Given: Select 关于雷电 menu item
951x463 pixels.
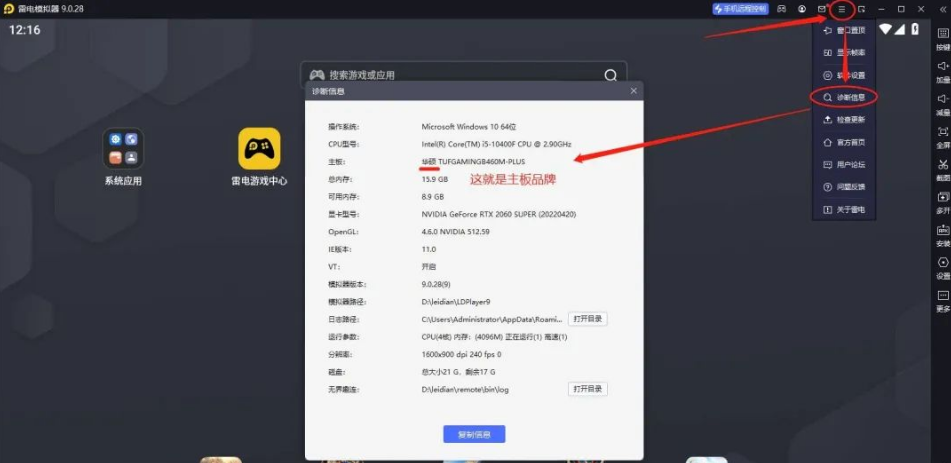Looking at the screenshot, I should point(844,210).
